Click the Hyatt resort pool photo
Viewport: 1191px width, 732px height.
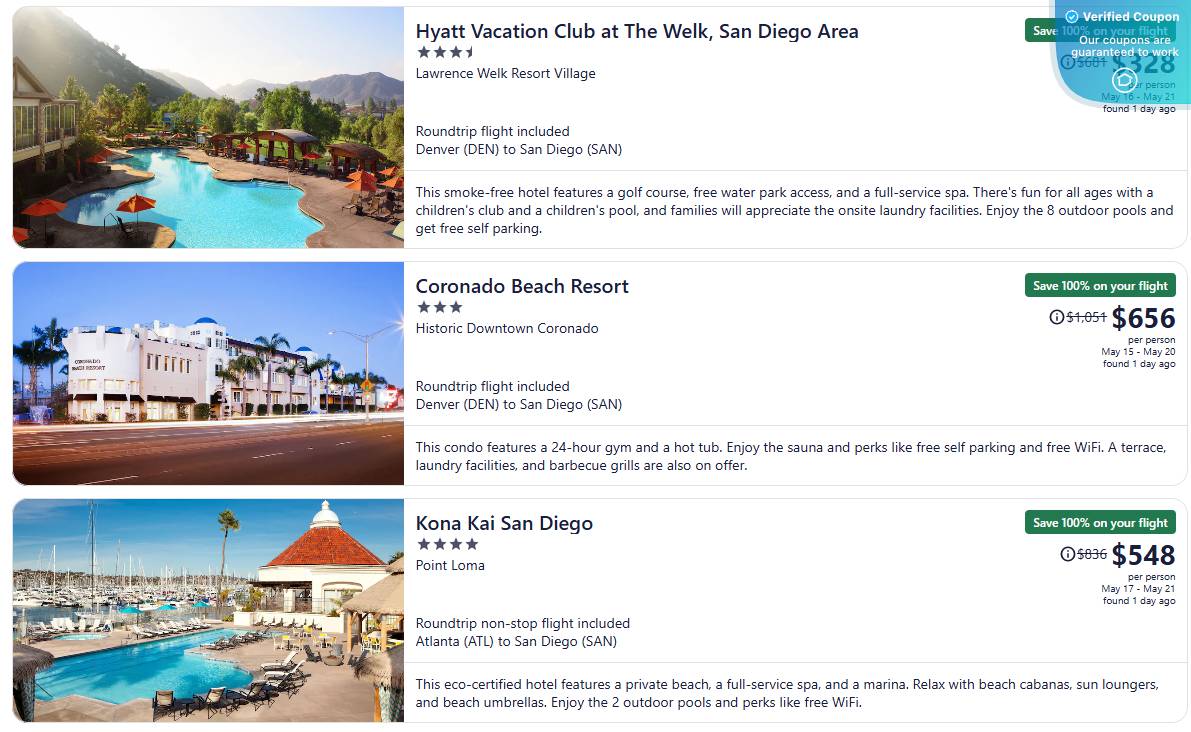207,126
